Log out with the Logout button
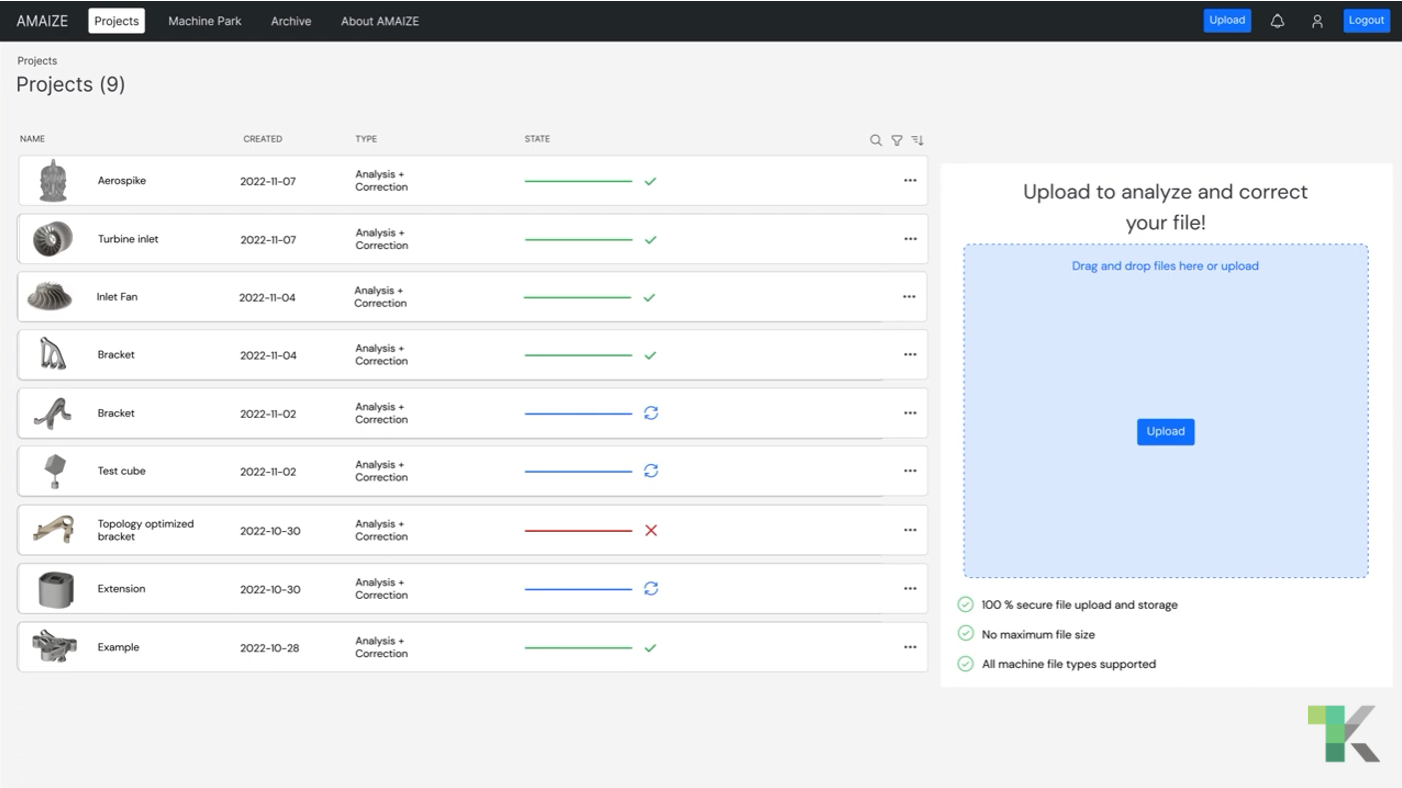 pyautogui.click(x=1366, y=20)
